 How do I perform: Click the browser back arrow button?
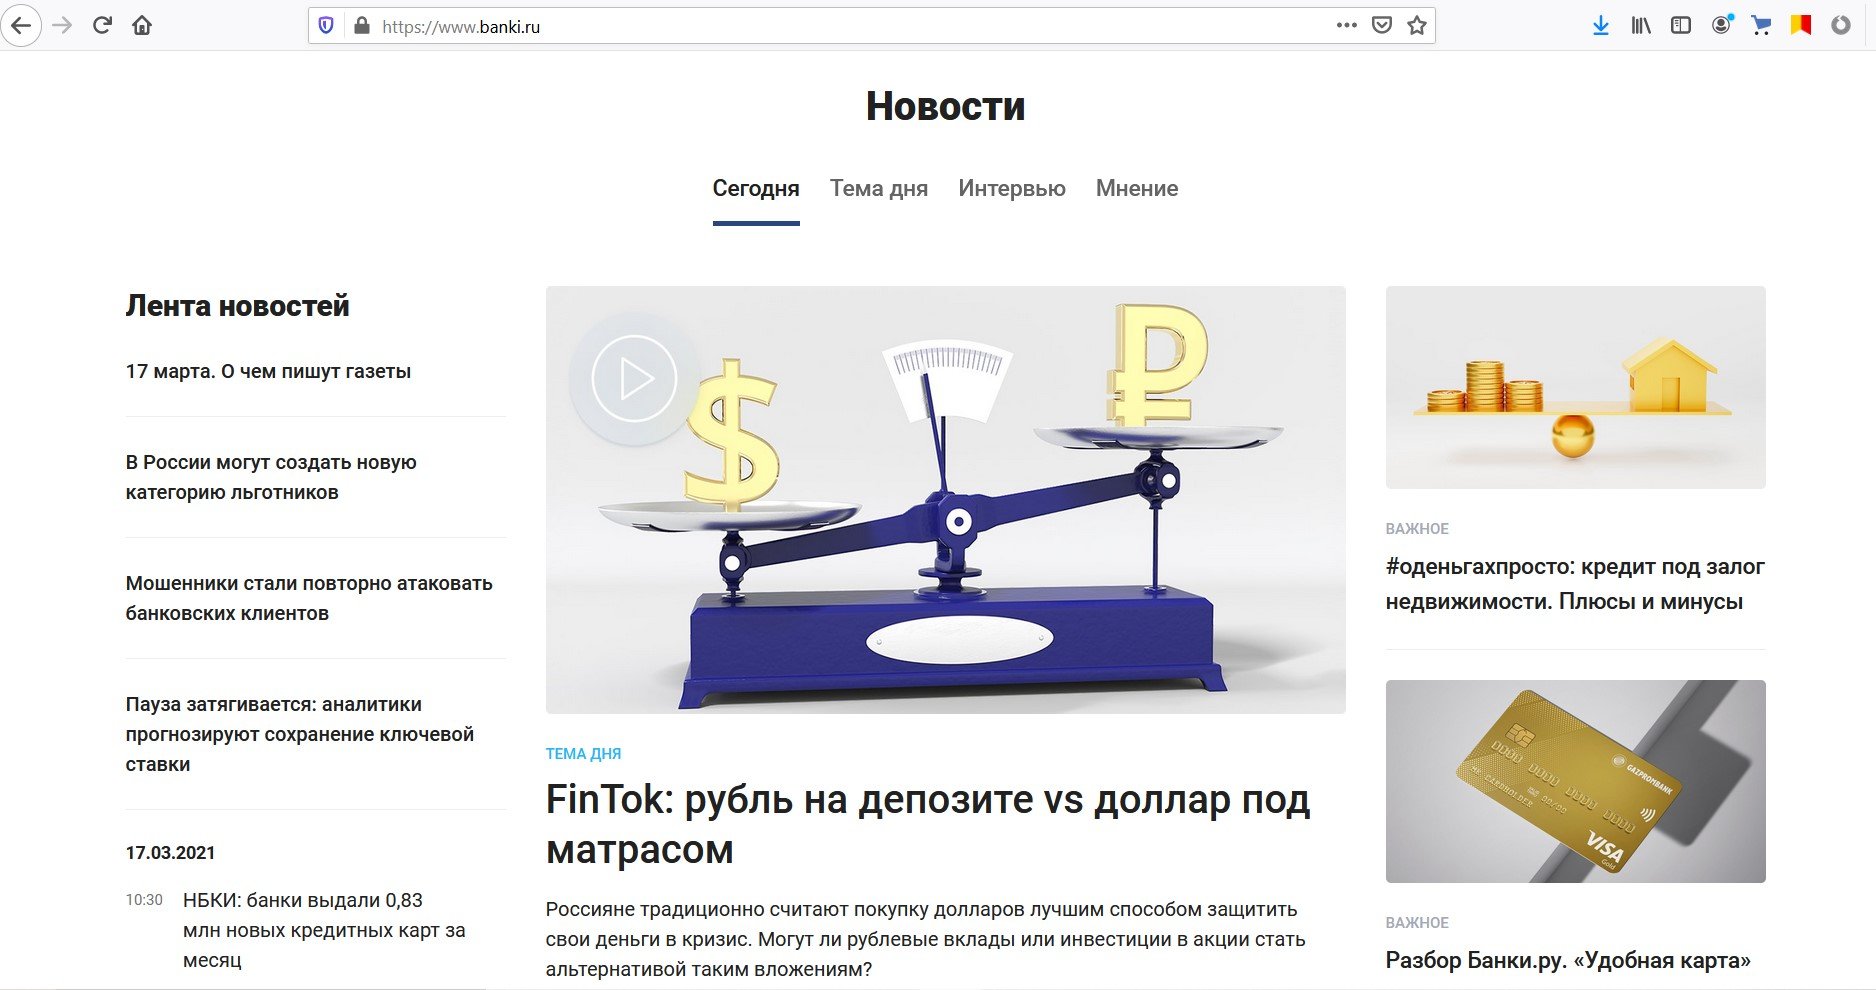coord(21,26)
